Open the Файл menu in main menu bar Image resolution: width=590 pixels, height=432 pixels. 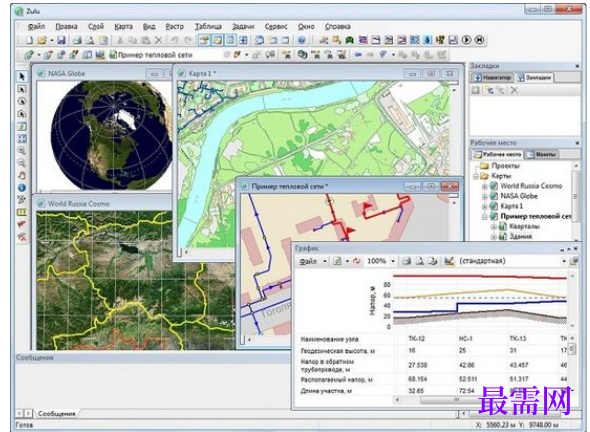tap(36, 26)
